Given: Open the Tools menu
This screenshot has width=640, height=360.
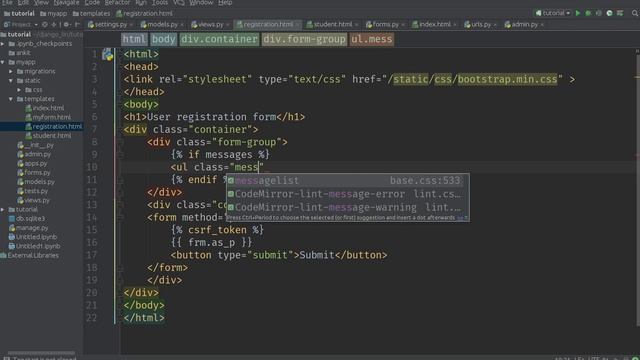Looking at the screenshot, I should pyautogui.click(x=160, y=3).
